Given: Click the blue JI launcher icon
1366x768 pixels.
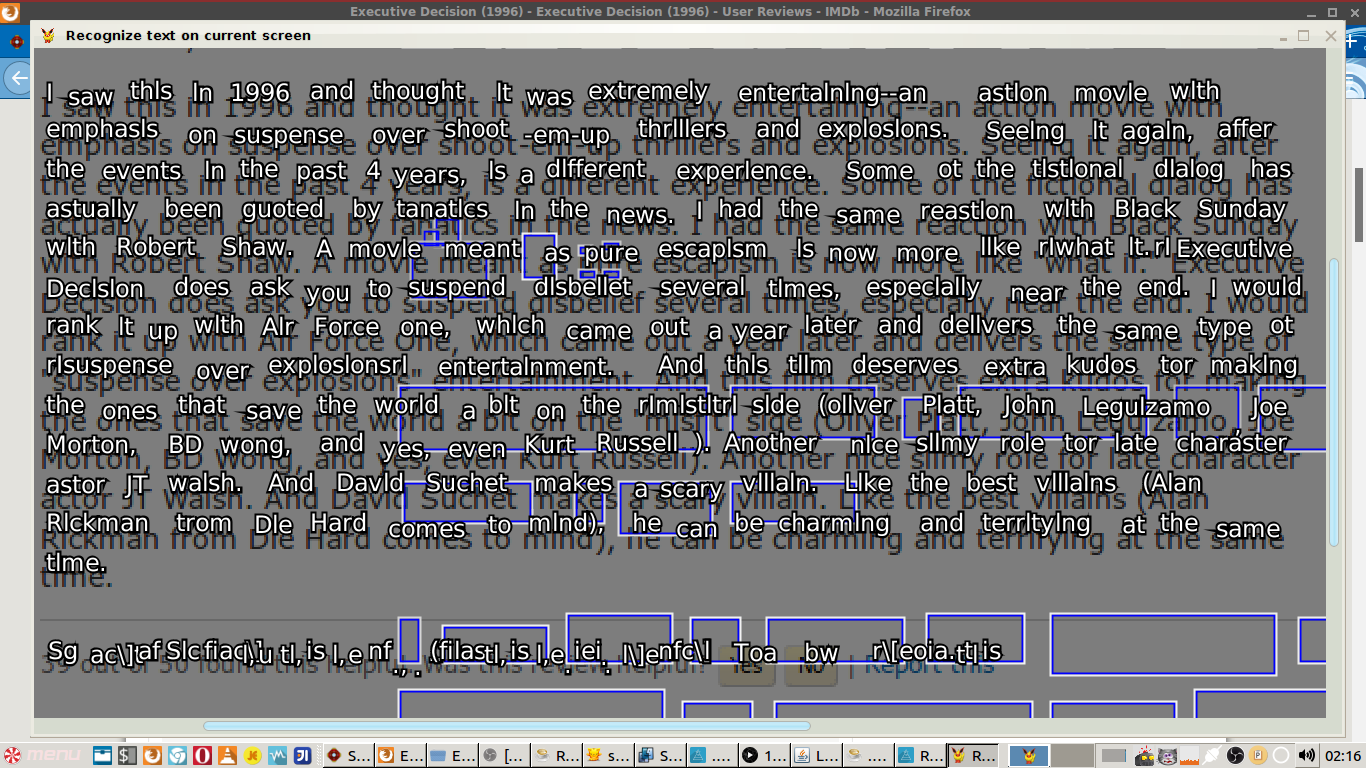Looking at the screenshot, I should coord(302,755).
